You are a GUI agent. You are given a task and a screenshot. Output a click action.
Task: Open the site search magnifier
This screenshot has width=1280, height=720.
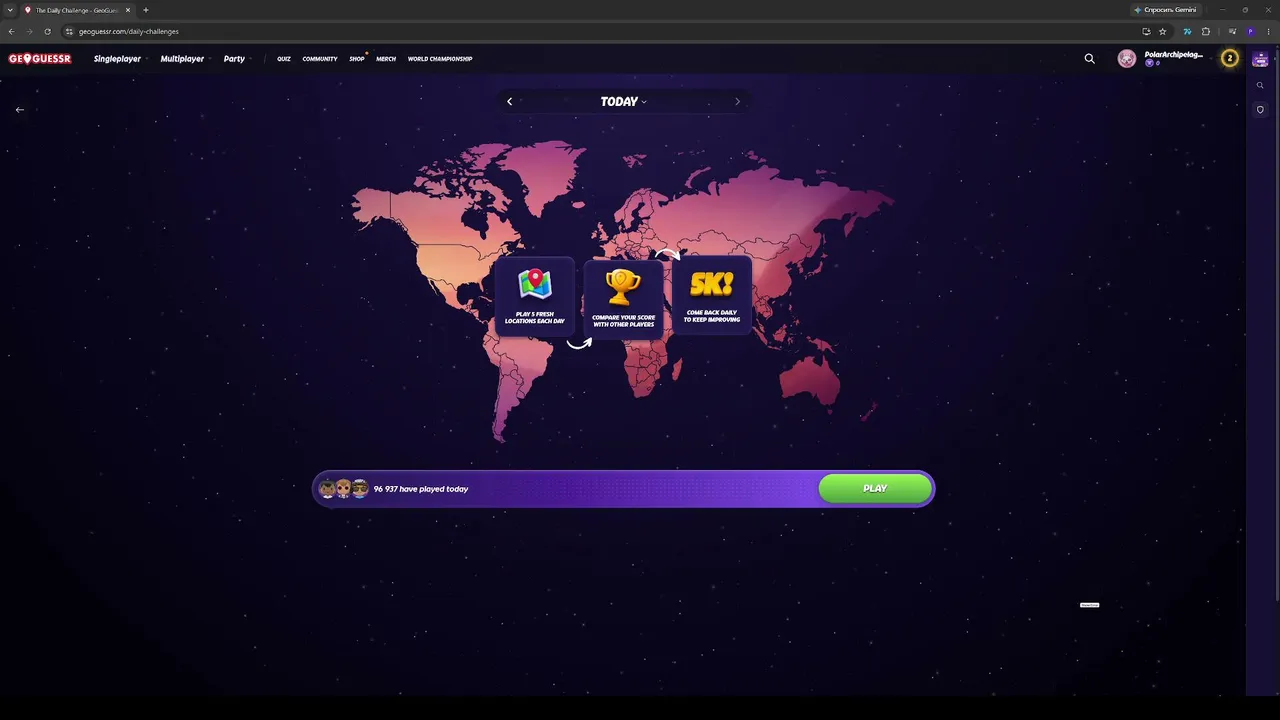click(1090, 59)
